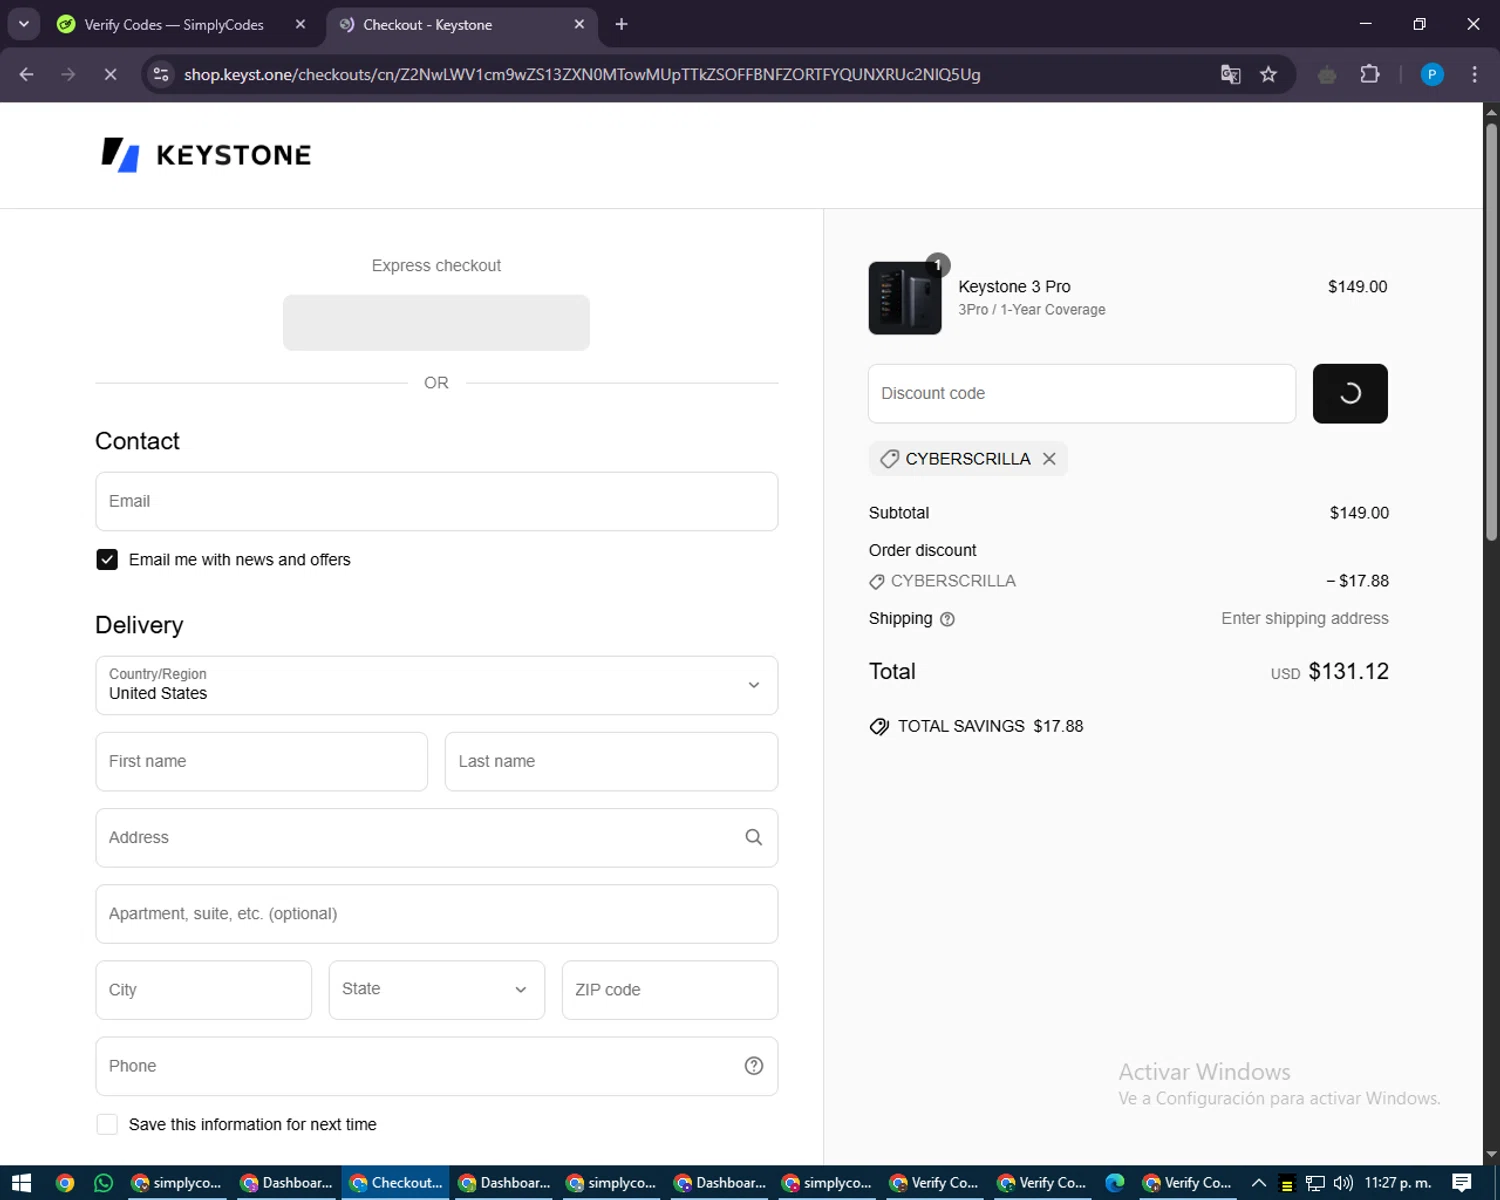1500x1200 pixels.
Task: Open the Country/Region dropdown
Action: point(437,685)
